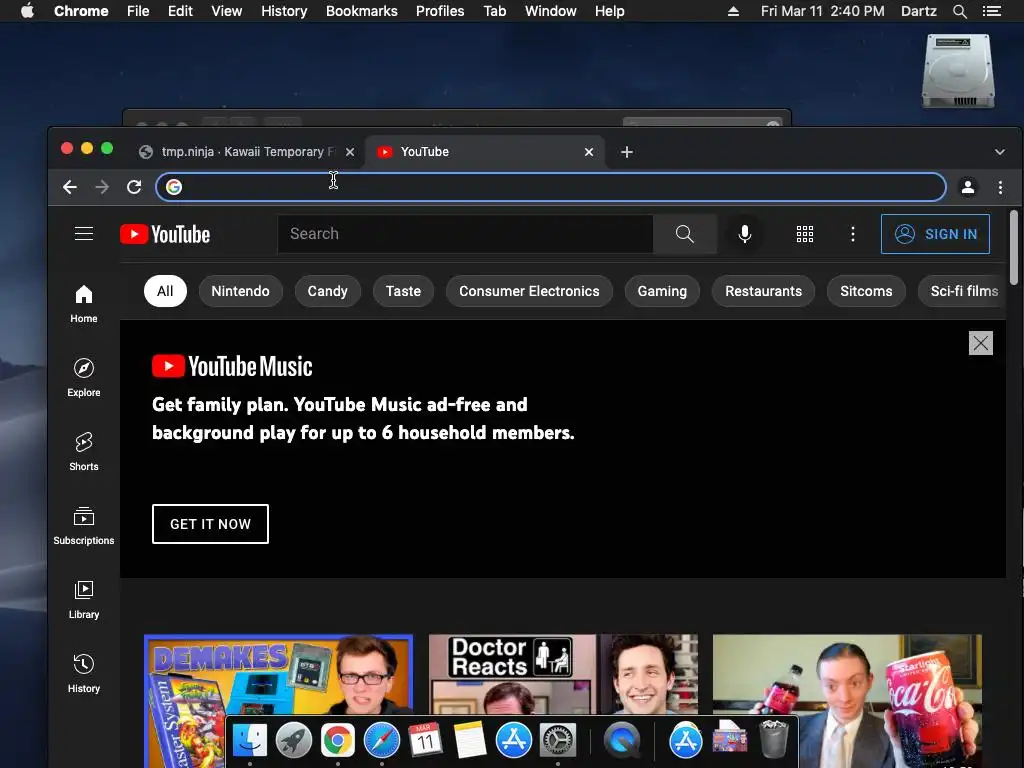Select the Taste filter chip
Screen dimensions: 1024x768
[x=403, y=291]
